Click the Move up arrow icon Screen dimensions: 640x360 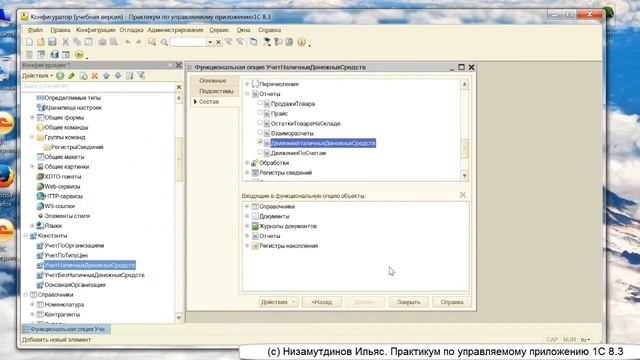pyautogui.click(x=106, y=76)
